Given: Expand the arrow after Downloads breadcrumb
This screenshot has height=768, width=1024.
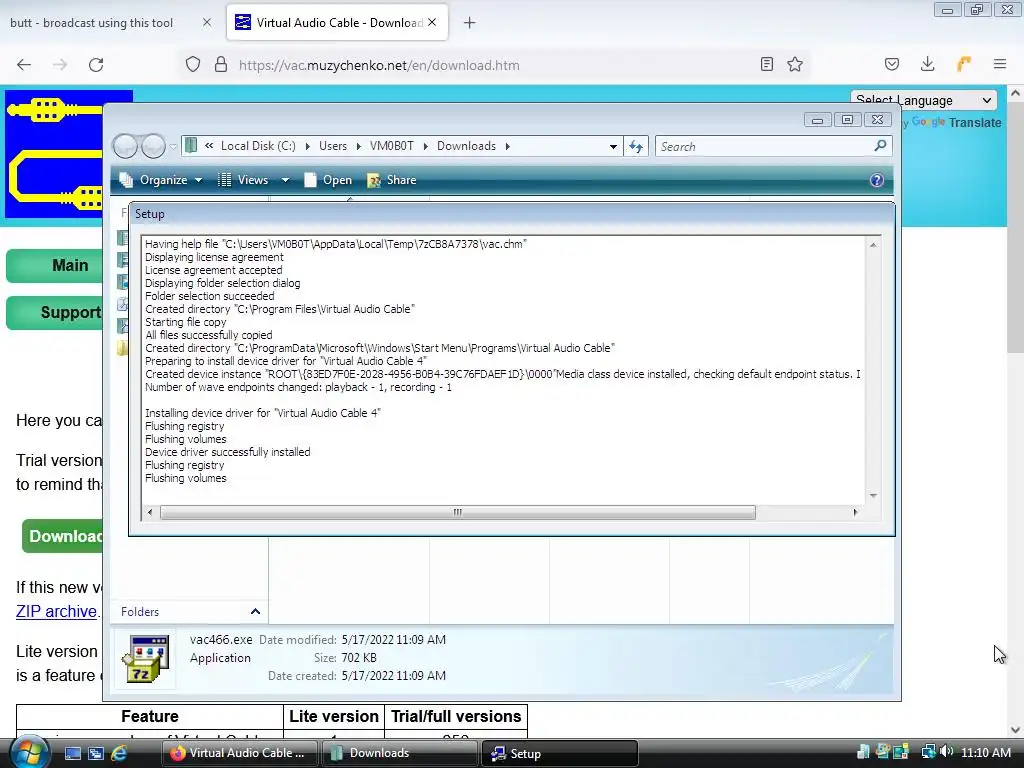Looking at the screenshot, I should point(507,146).
